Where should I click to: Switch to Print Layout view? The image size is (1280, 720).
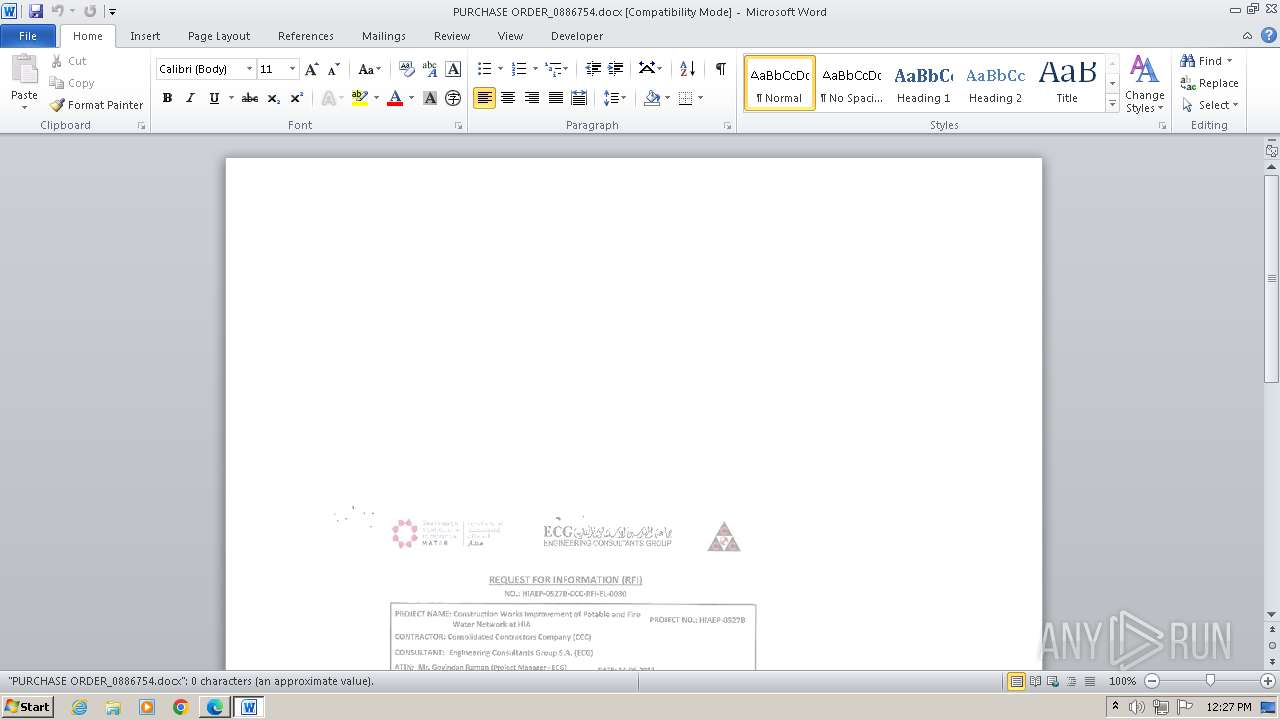1017,681
